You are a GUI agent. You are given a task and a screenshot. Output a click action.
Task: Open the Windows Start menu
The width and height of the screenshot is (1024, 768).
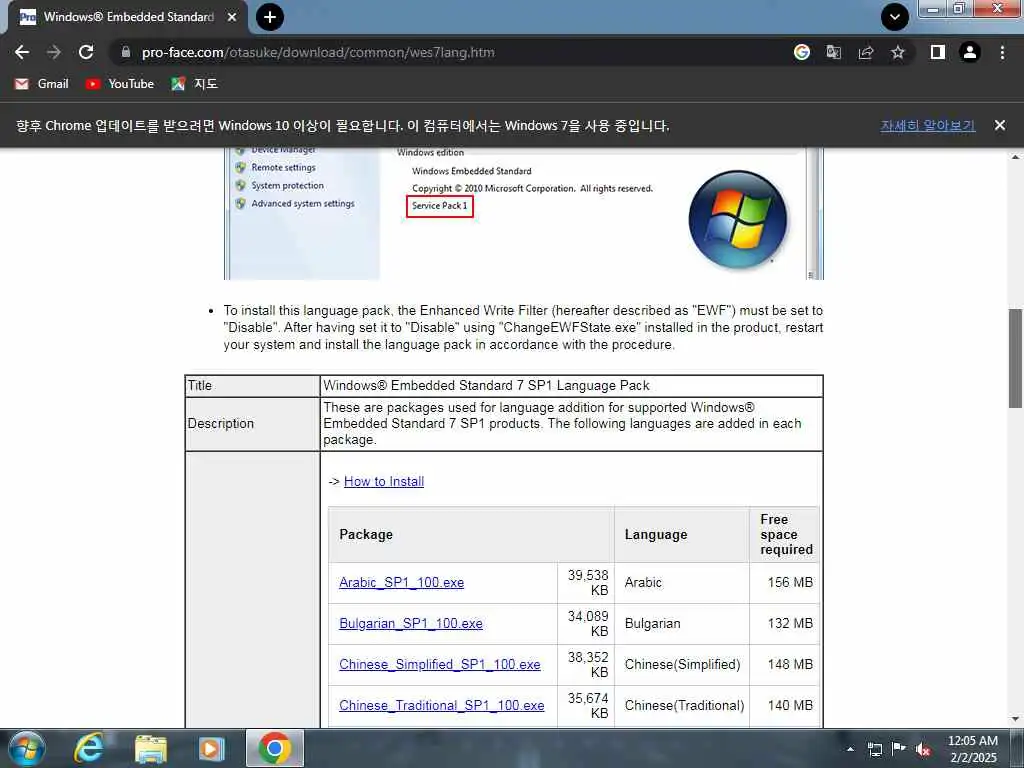click(27, 748)
